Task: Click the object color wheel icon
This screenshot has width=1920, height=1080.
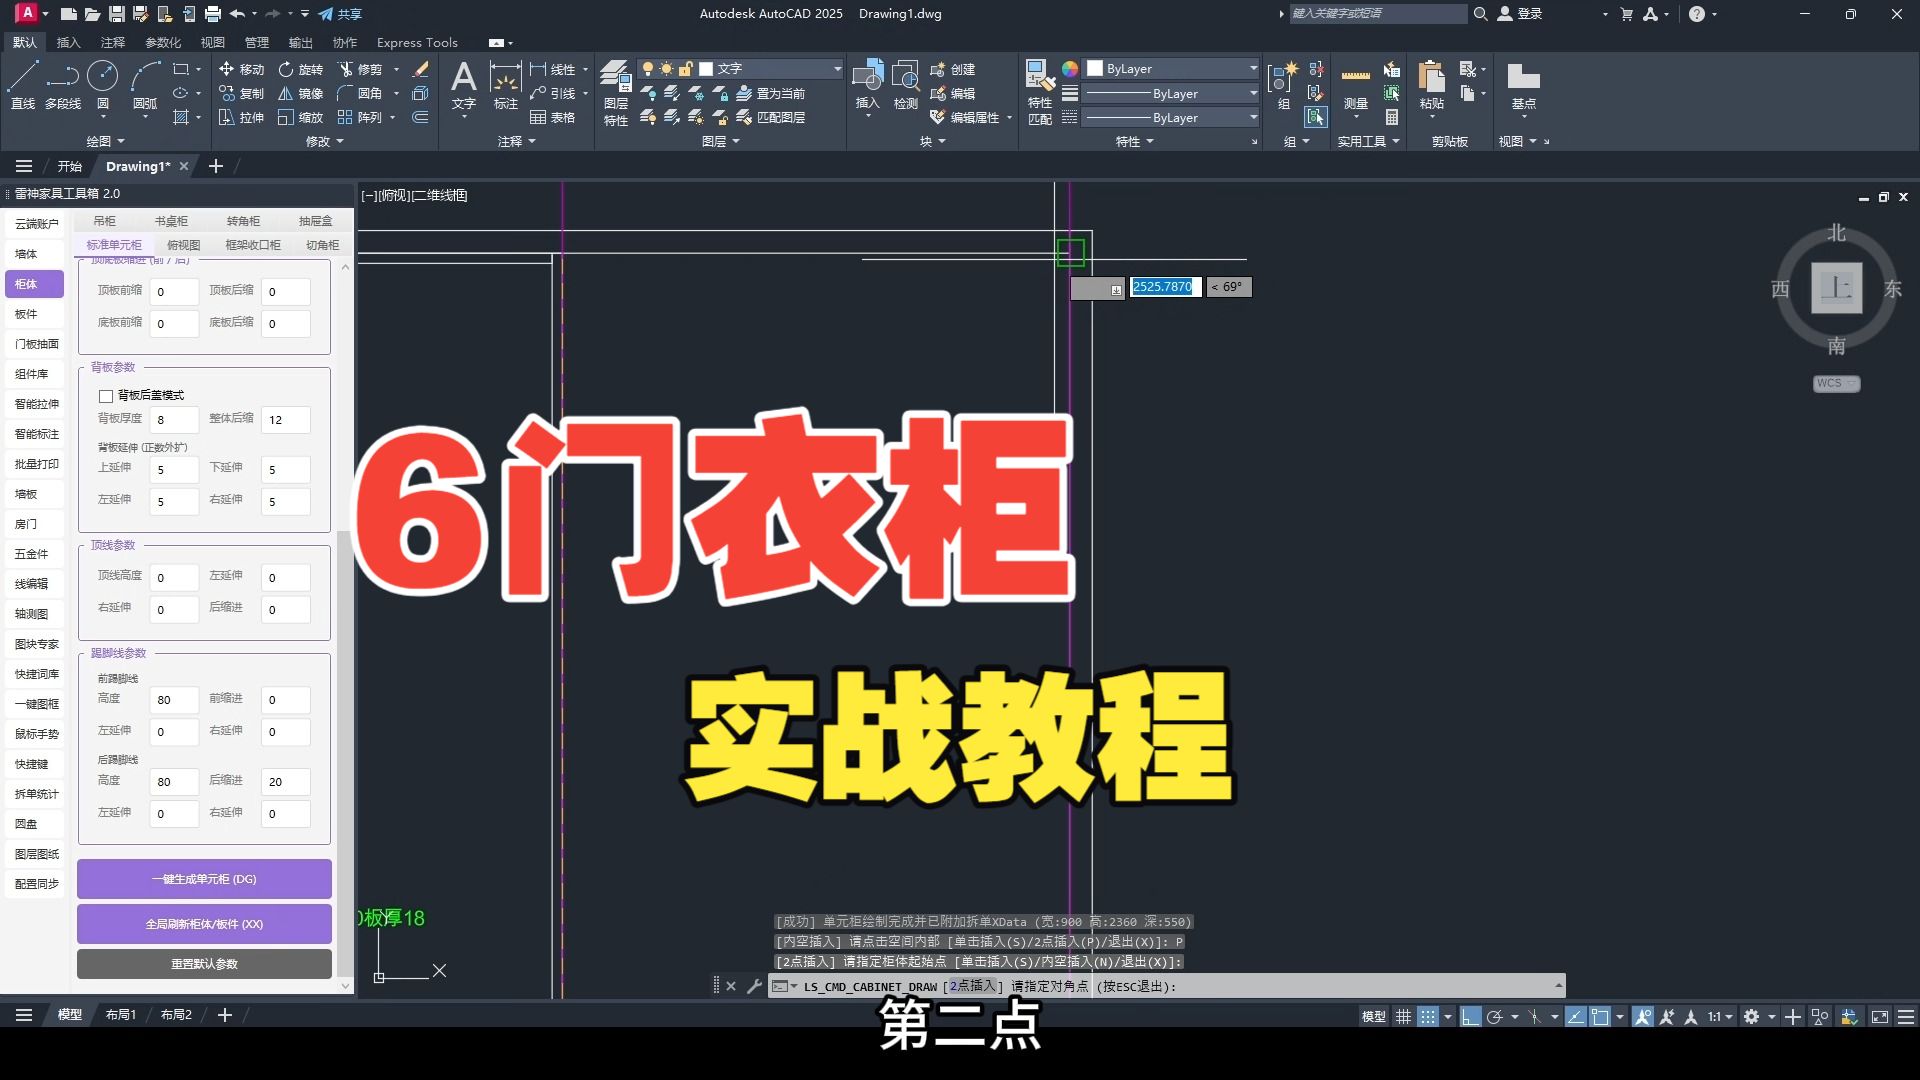Action: pyautogui.click(x=1070, y=69)
